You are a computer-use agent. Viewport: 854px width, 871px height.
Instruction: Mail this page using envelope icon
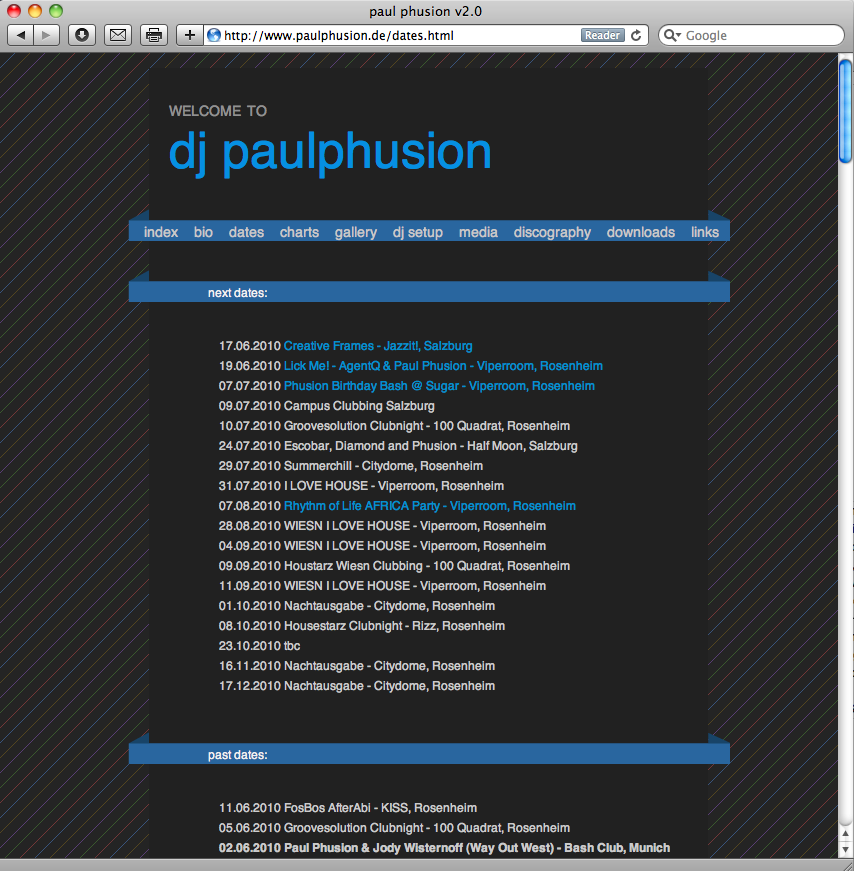coord(118,36)
